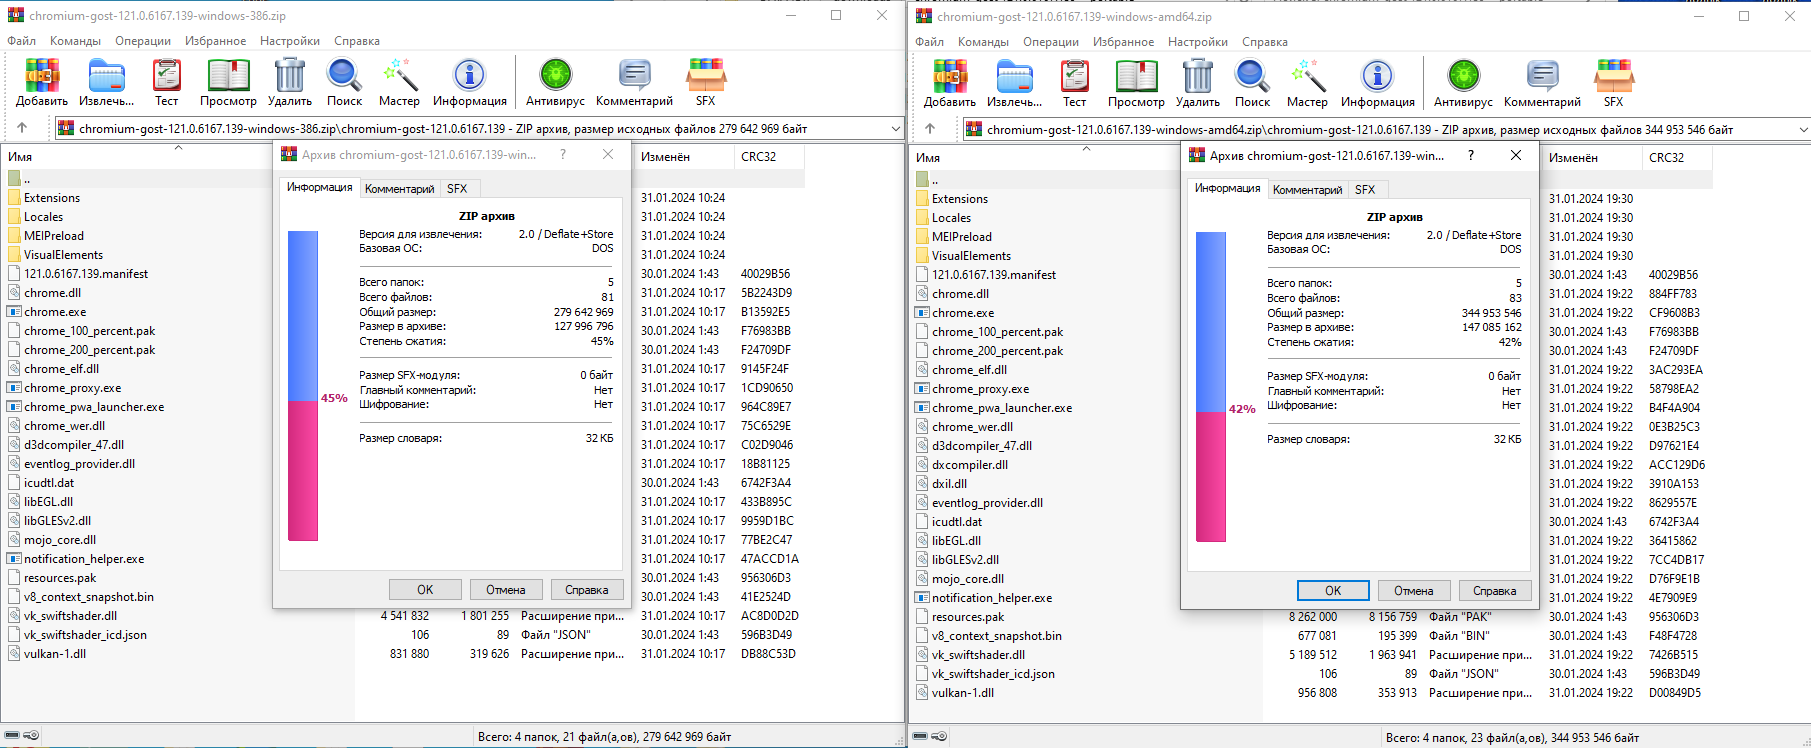The height and width of the screenshot is (748, 1811).
Task: Click the 42% compression ratio bar
Action: click(1211, 387)
